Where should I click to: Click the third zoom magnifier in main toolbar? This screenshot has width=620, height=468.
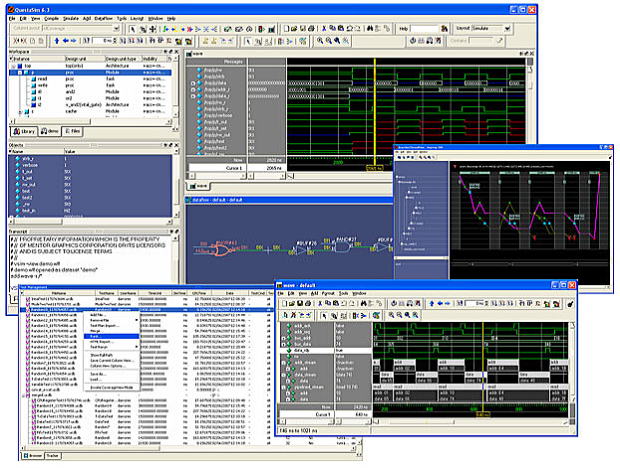[337, 41]
